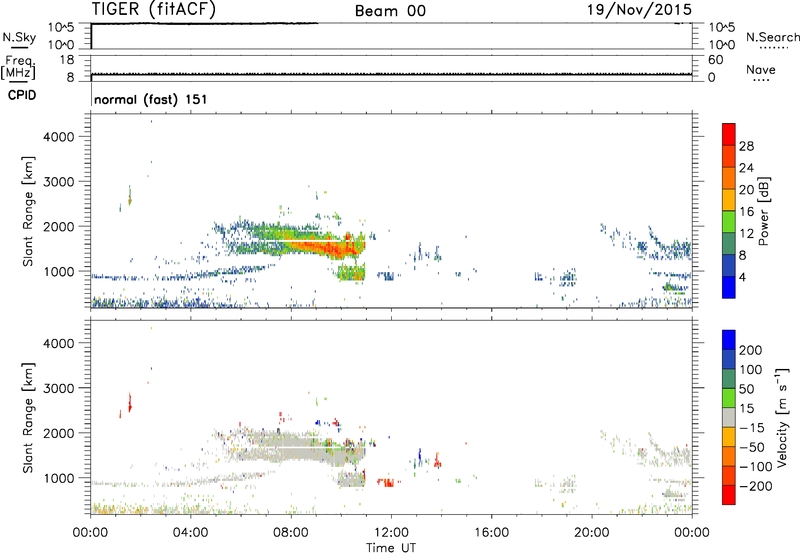Pick the 24–28 dB red-orange power color segment

[729, 157]
